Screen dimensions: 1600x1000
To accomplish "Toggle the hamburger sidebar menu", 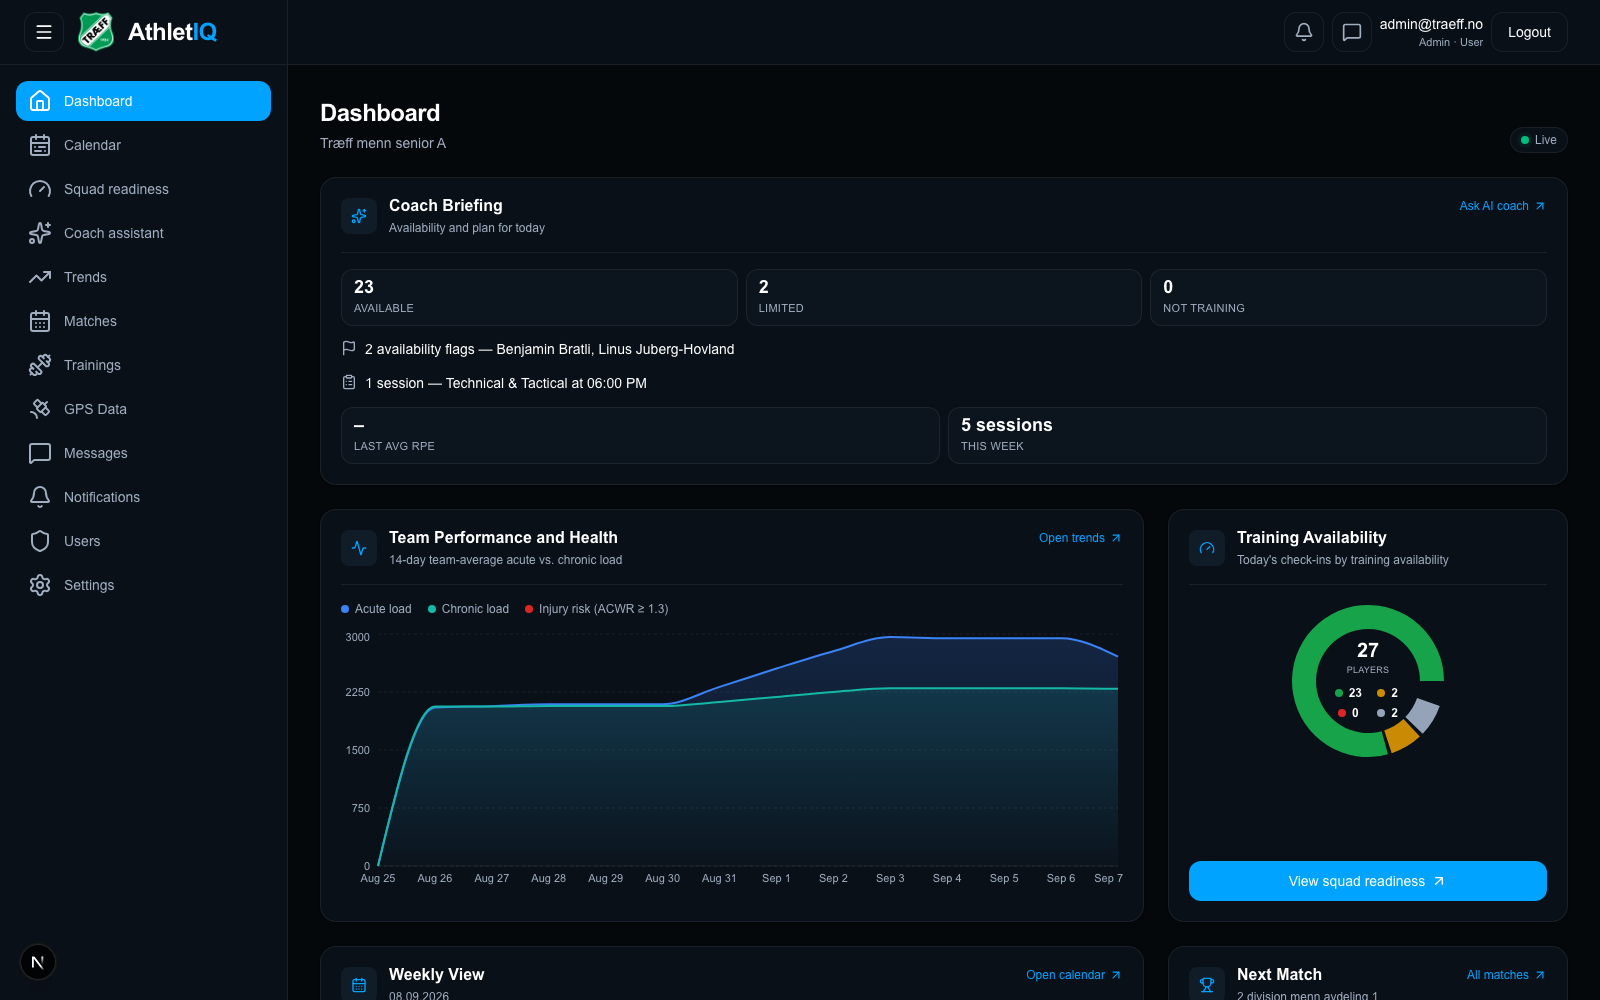I will click(44, 32).
